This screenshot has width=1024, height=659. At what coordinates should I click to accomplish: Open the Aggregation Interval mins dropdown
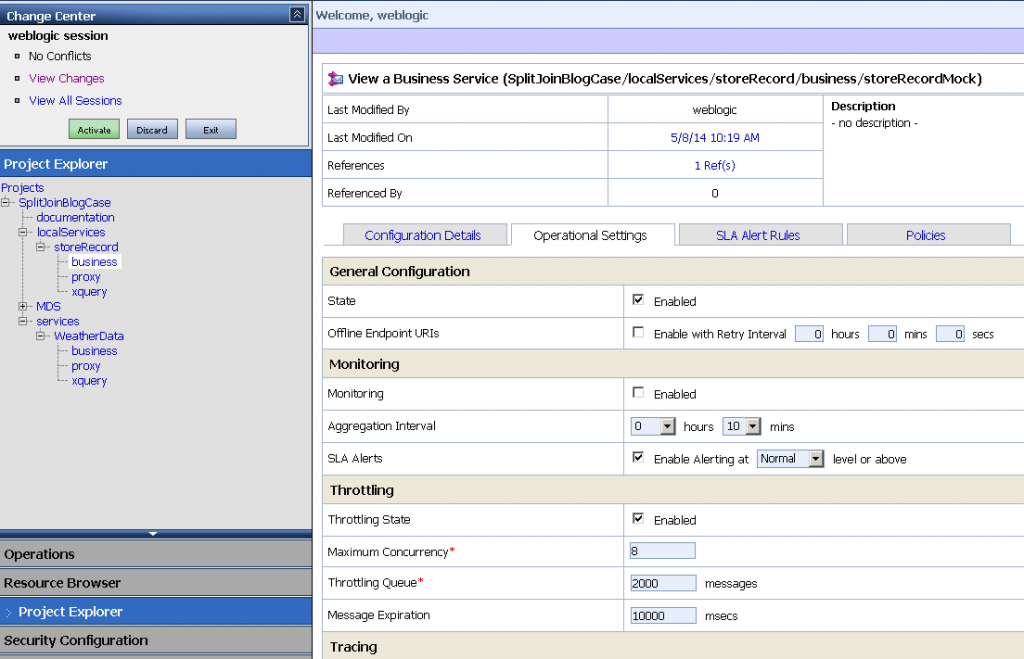pos(753,426)
